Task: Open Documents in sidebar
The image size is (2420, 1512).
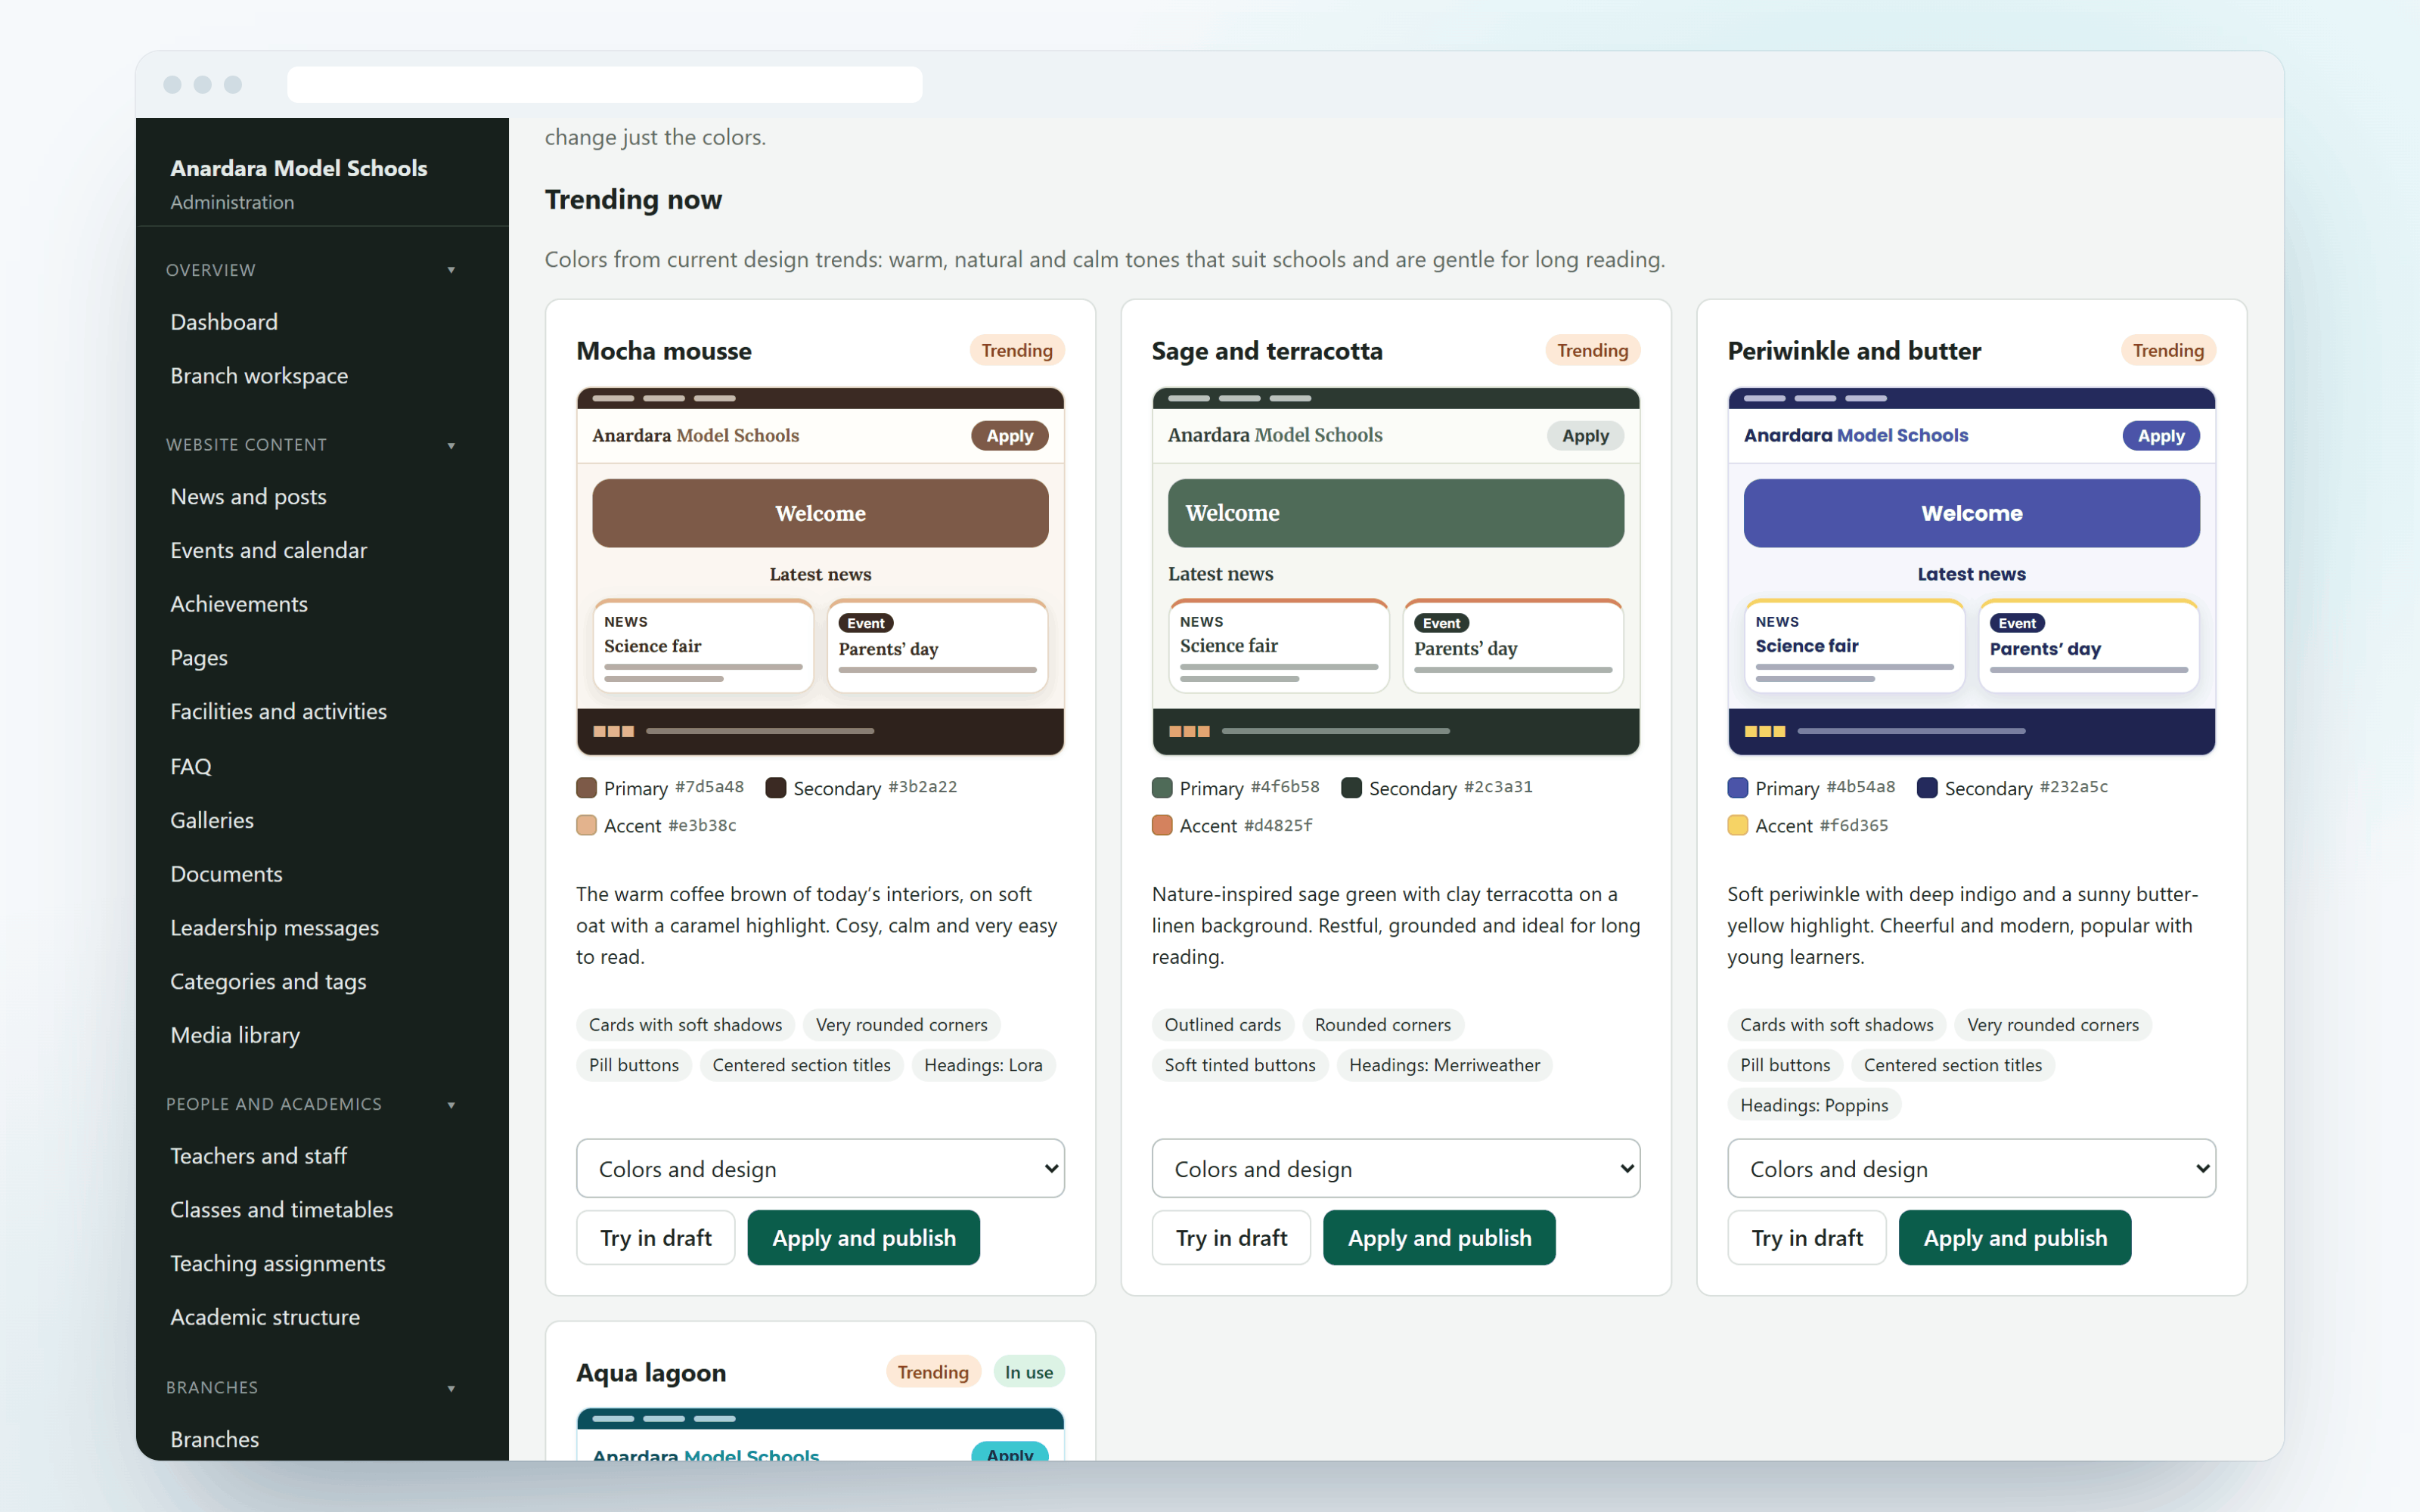Action: coord(226,874)
